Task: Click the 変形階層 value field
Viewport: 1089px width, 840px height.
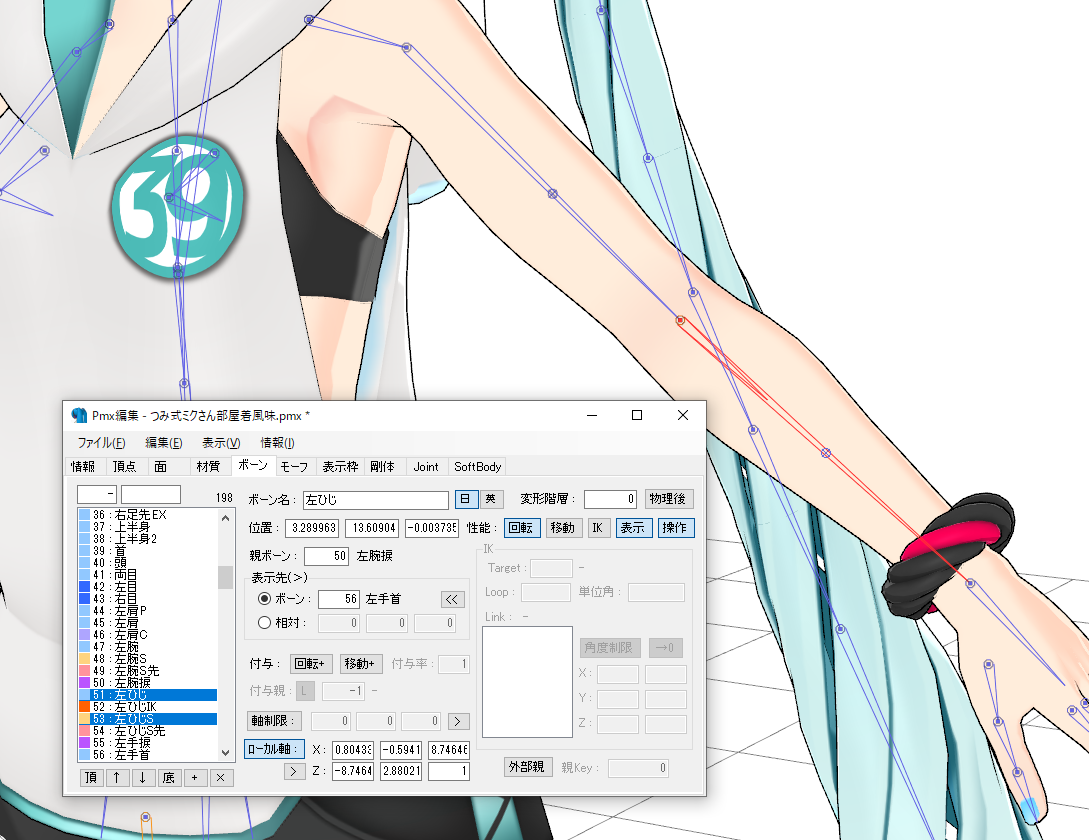Action: pos(610,499)
